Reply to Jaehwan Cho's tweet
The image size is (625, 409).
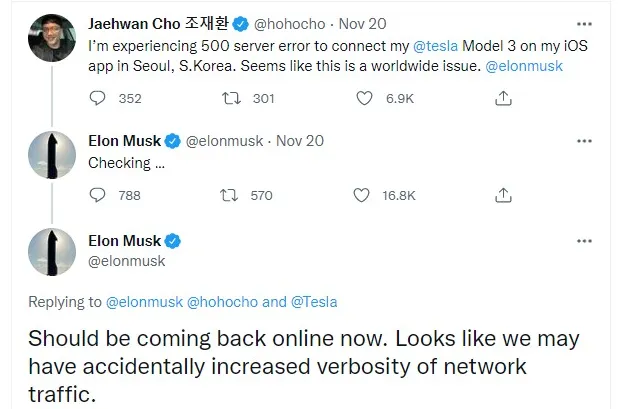tap(97, 98)
